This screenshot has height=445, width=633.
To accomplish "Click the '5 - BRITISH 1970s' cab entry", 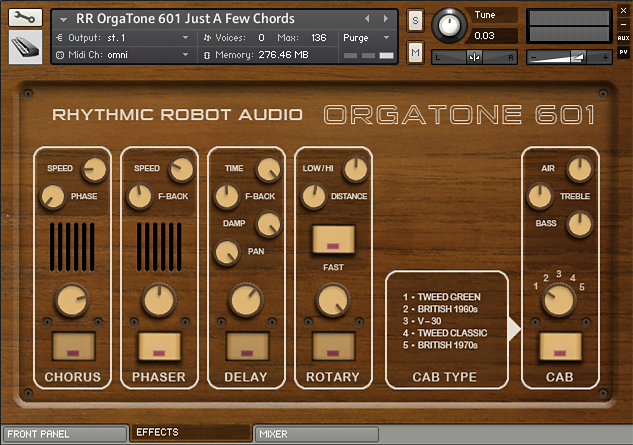I will [440, 345].
